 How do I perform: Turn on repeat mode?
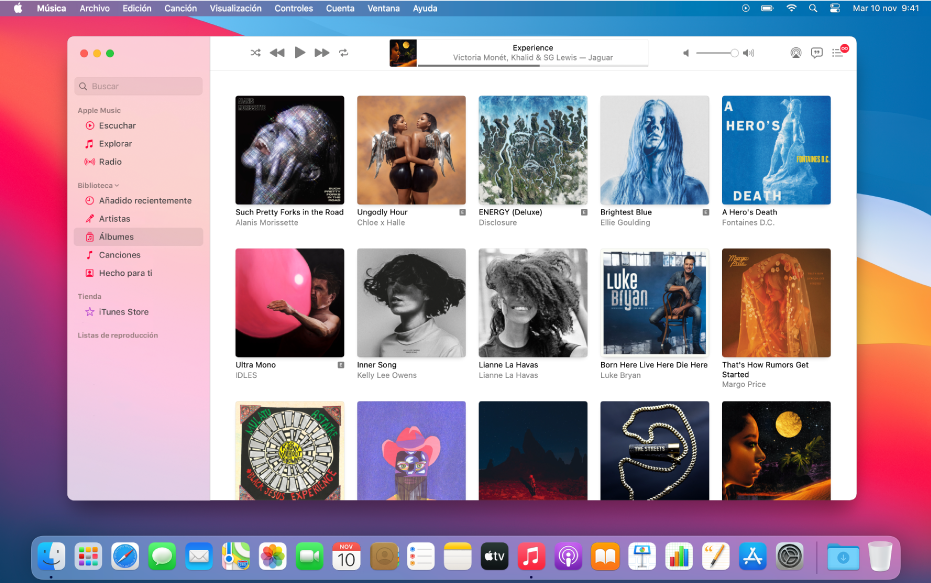pos(343,52)
